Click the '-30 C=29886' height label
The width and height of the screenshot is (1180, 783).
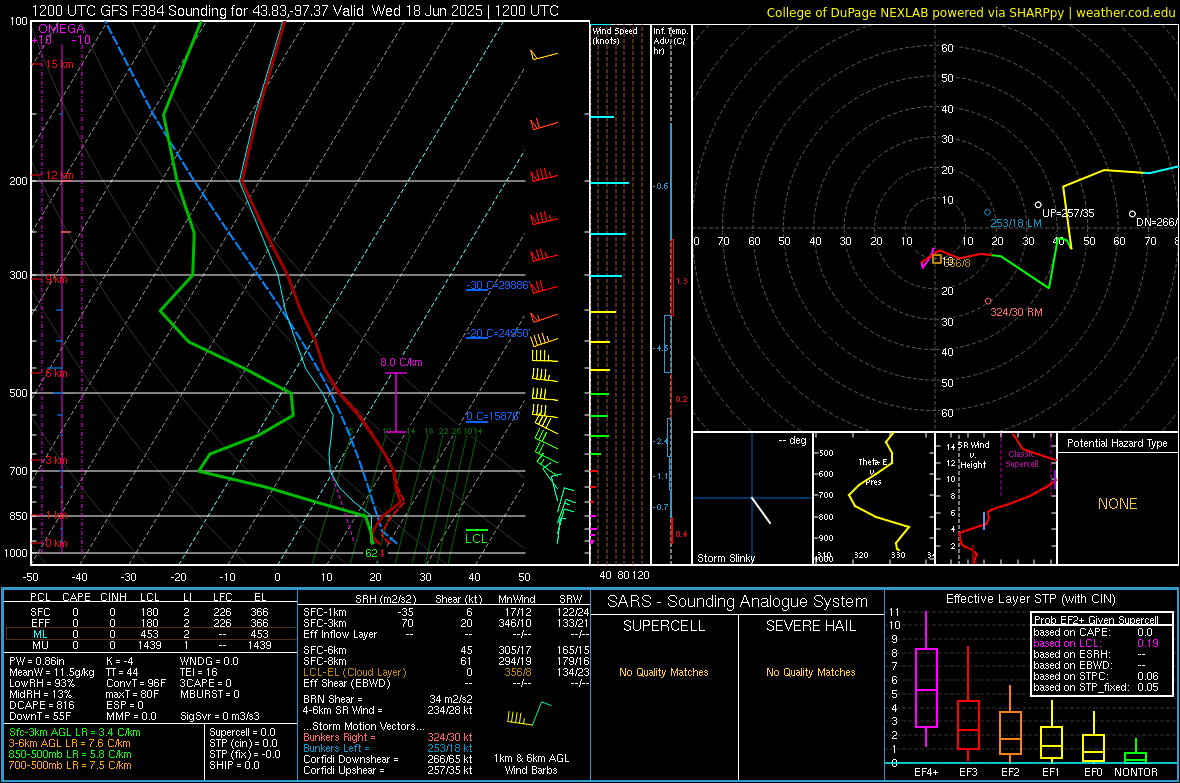(x=497, y=285)
